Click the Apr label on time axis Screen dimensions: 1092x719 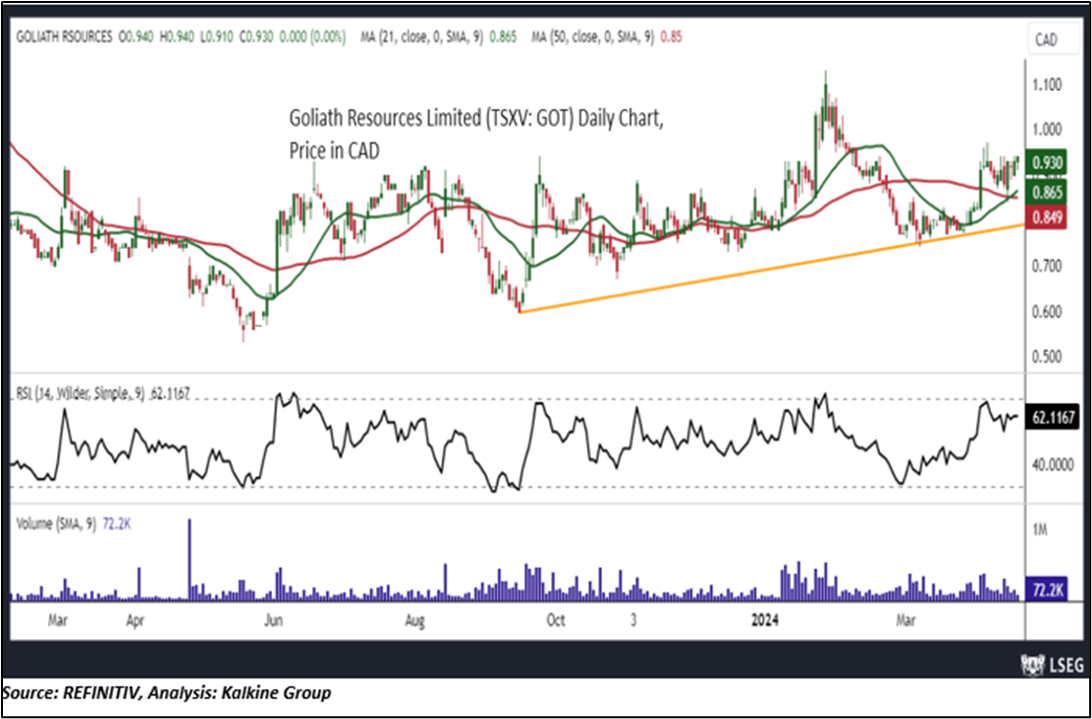[x=136, y=619]
